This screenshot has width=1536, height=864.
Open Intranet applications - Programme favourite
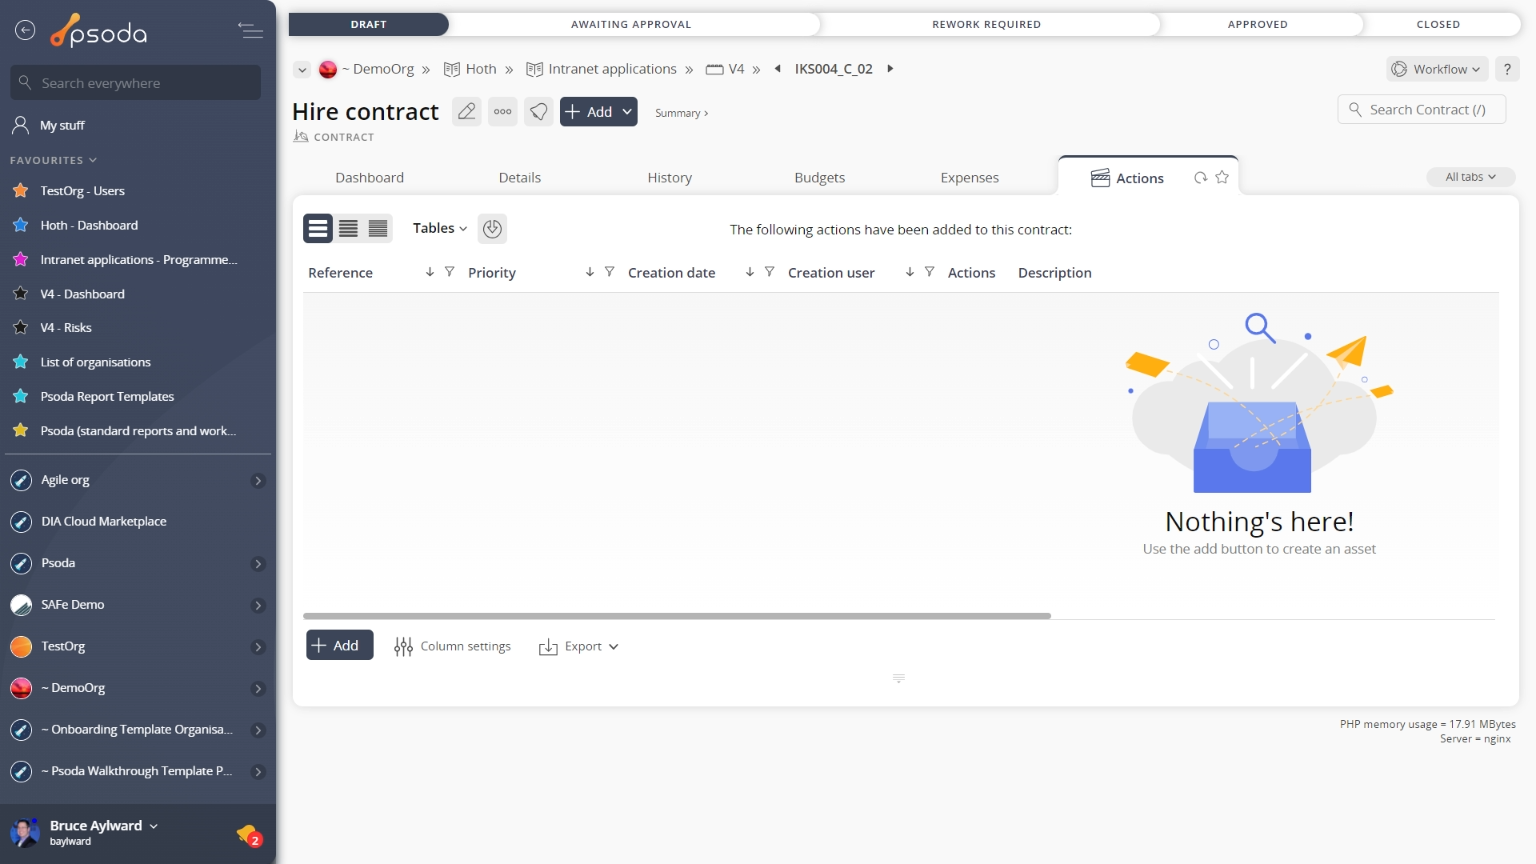[138, 260]
